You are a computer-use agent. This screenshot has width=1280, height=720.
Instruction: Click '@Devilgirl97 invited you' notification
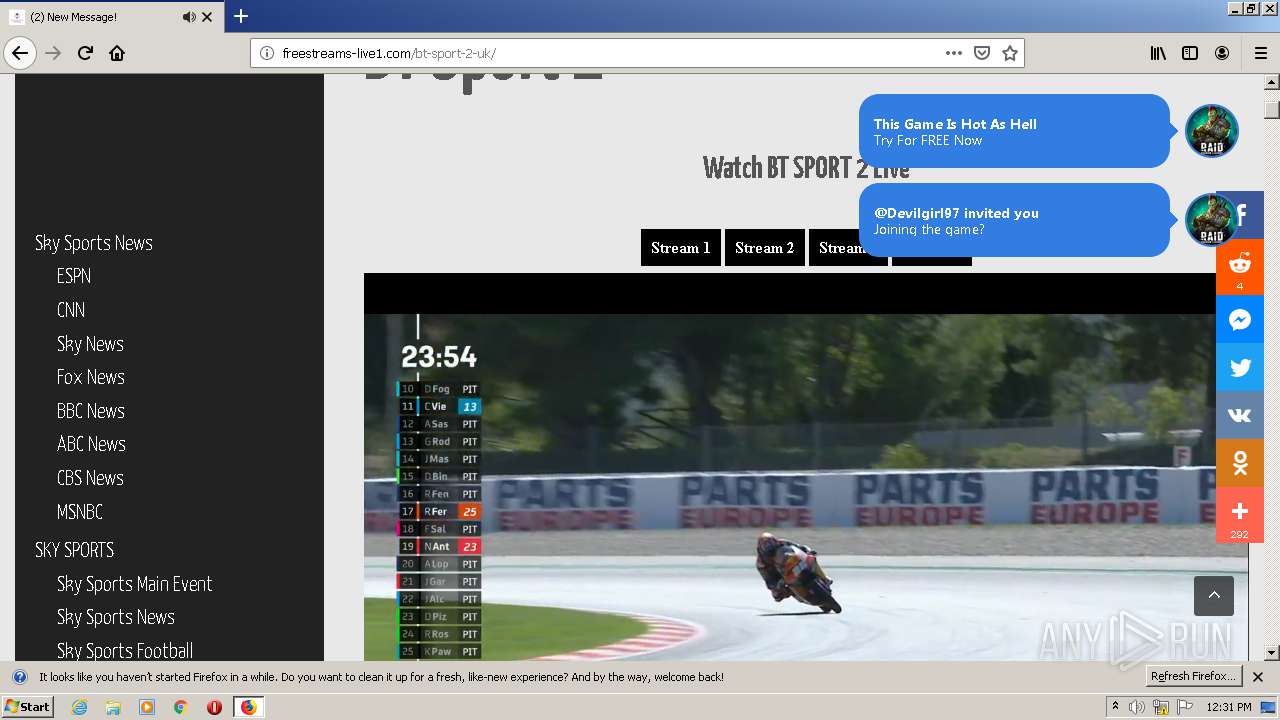pos(1014,220)
